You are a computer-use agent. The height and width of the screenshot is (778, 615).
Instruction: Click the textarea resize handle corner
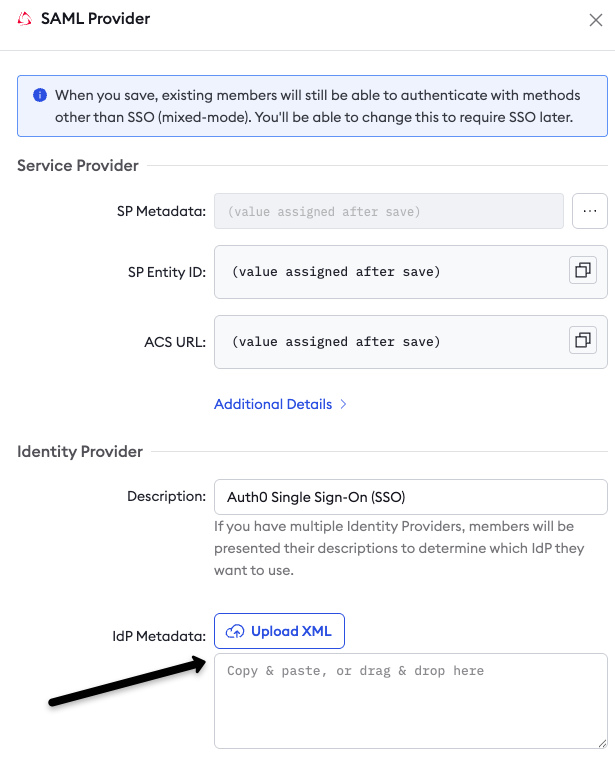point(602,743)
